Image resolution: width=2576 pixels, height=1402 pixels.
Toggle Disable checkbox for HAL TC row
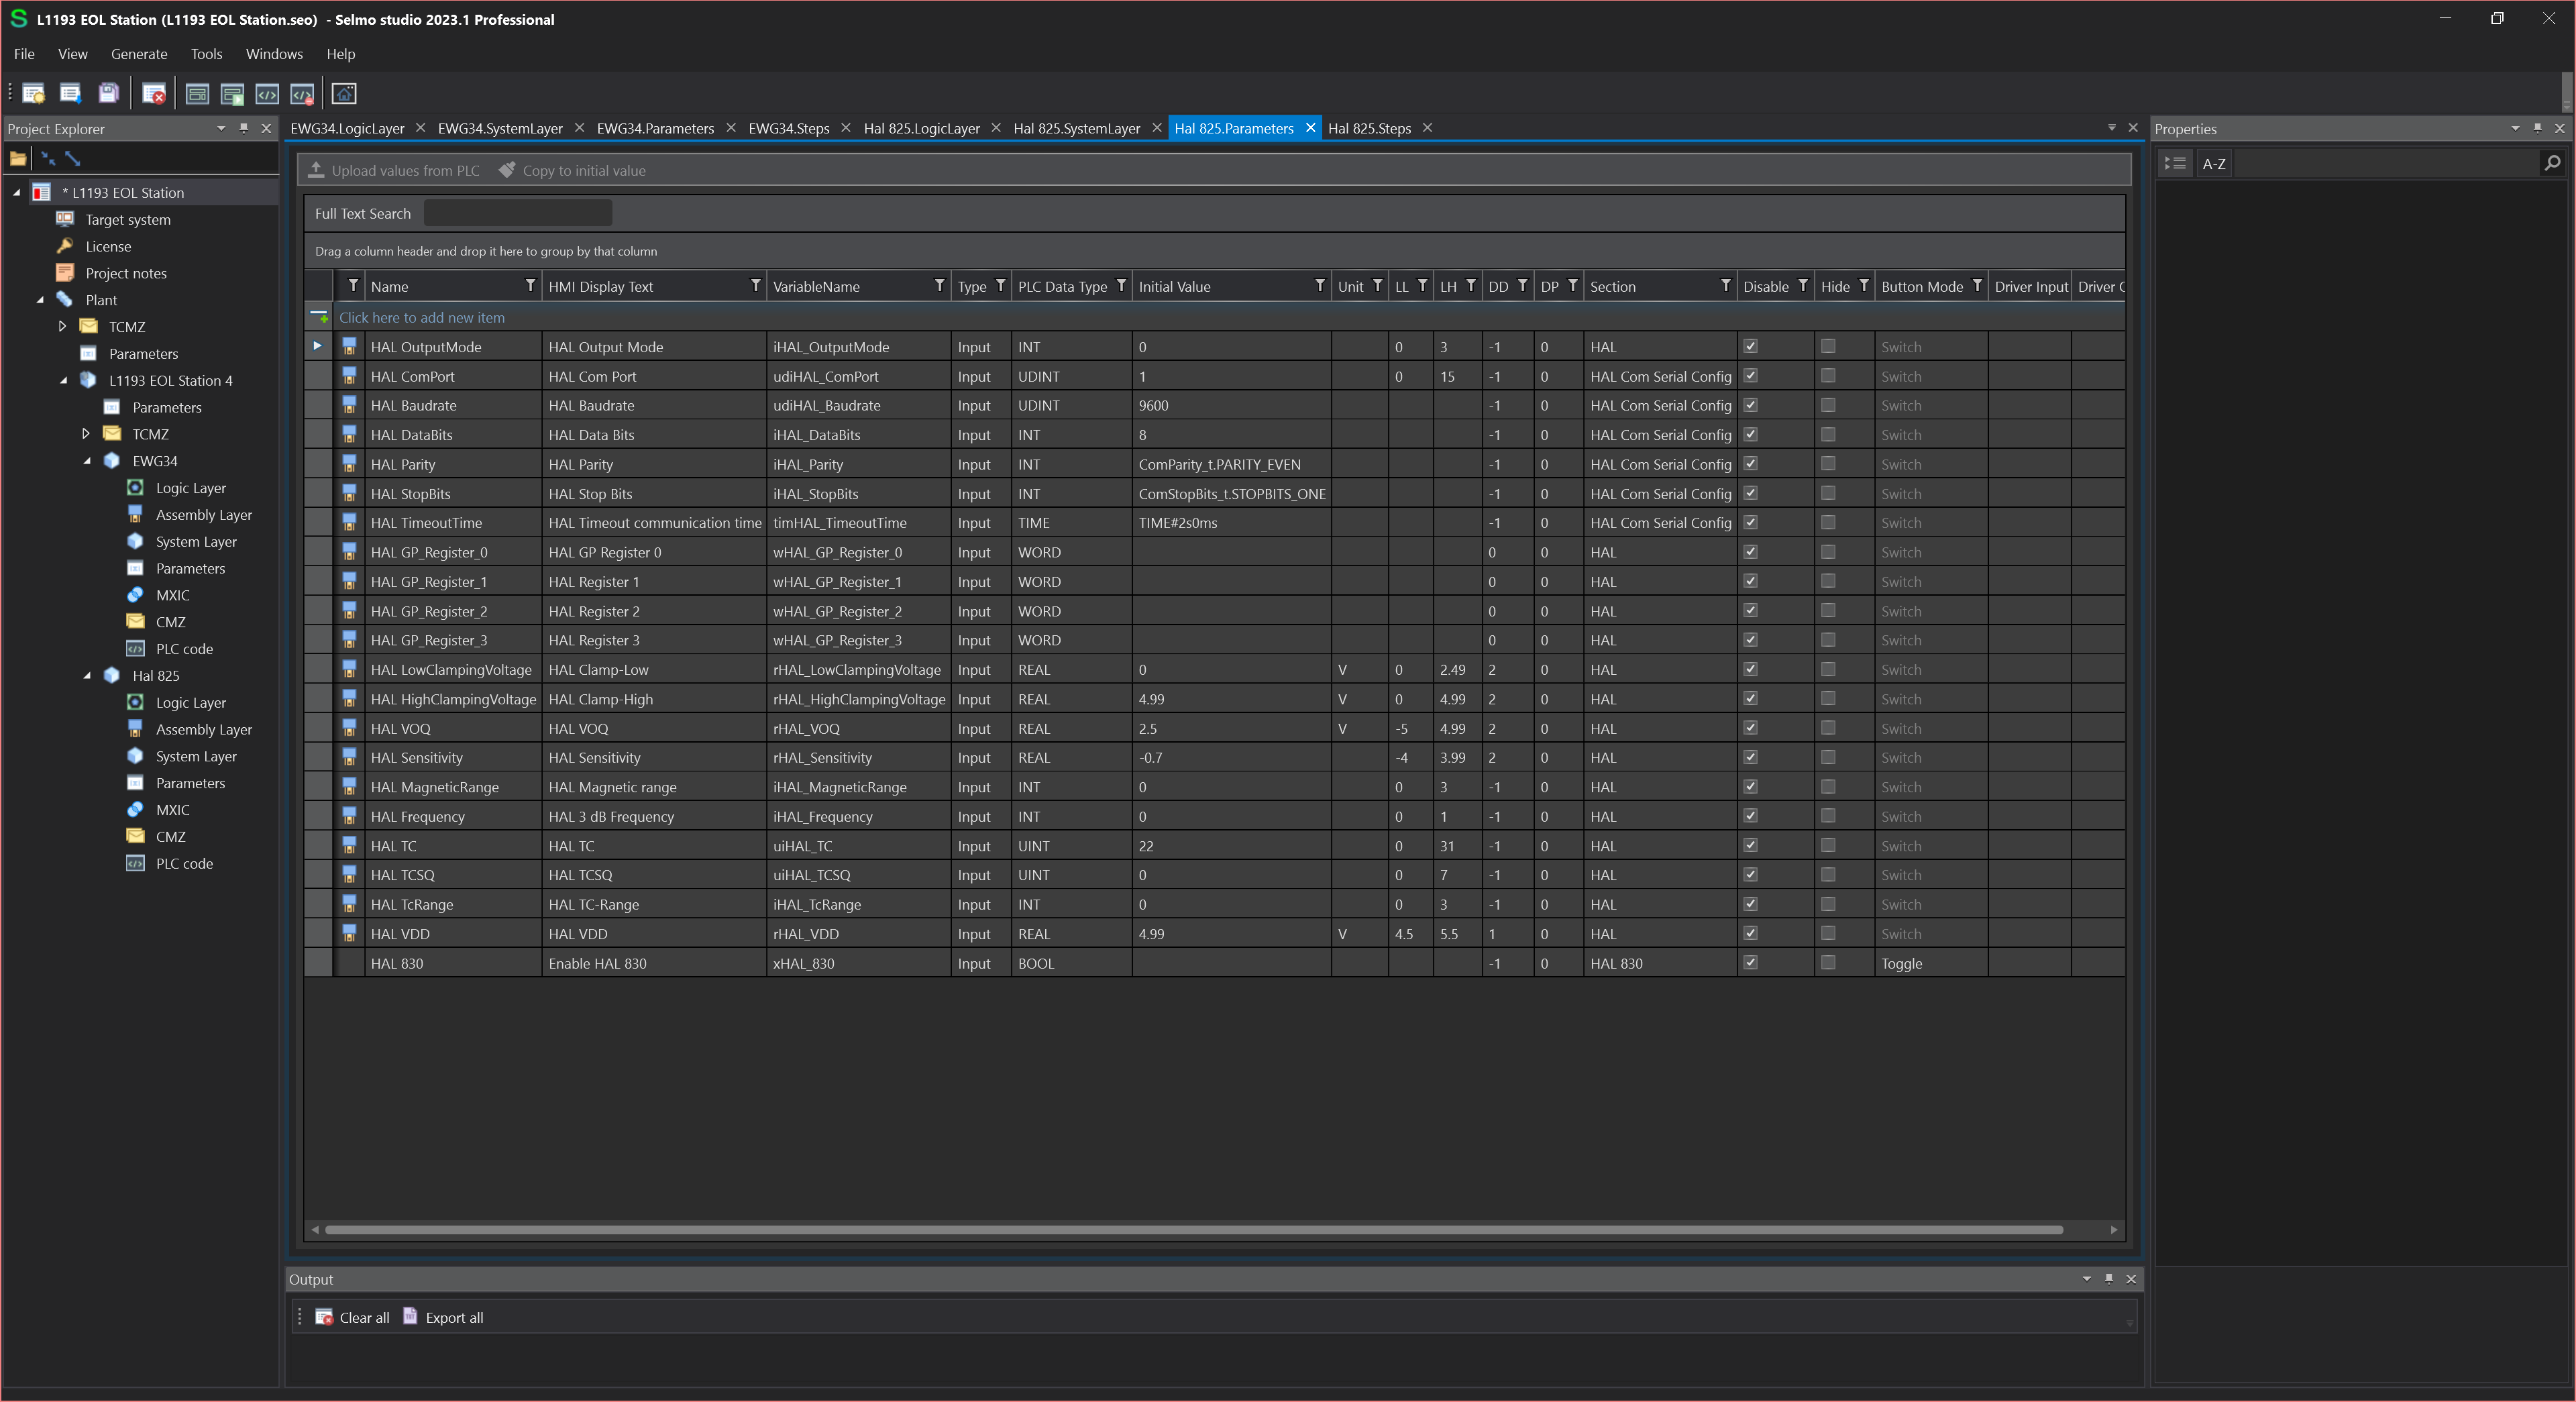(1750, 845)
